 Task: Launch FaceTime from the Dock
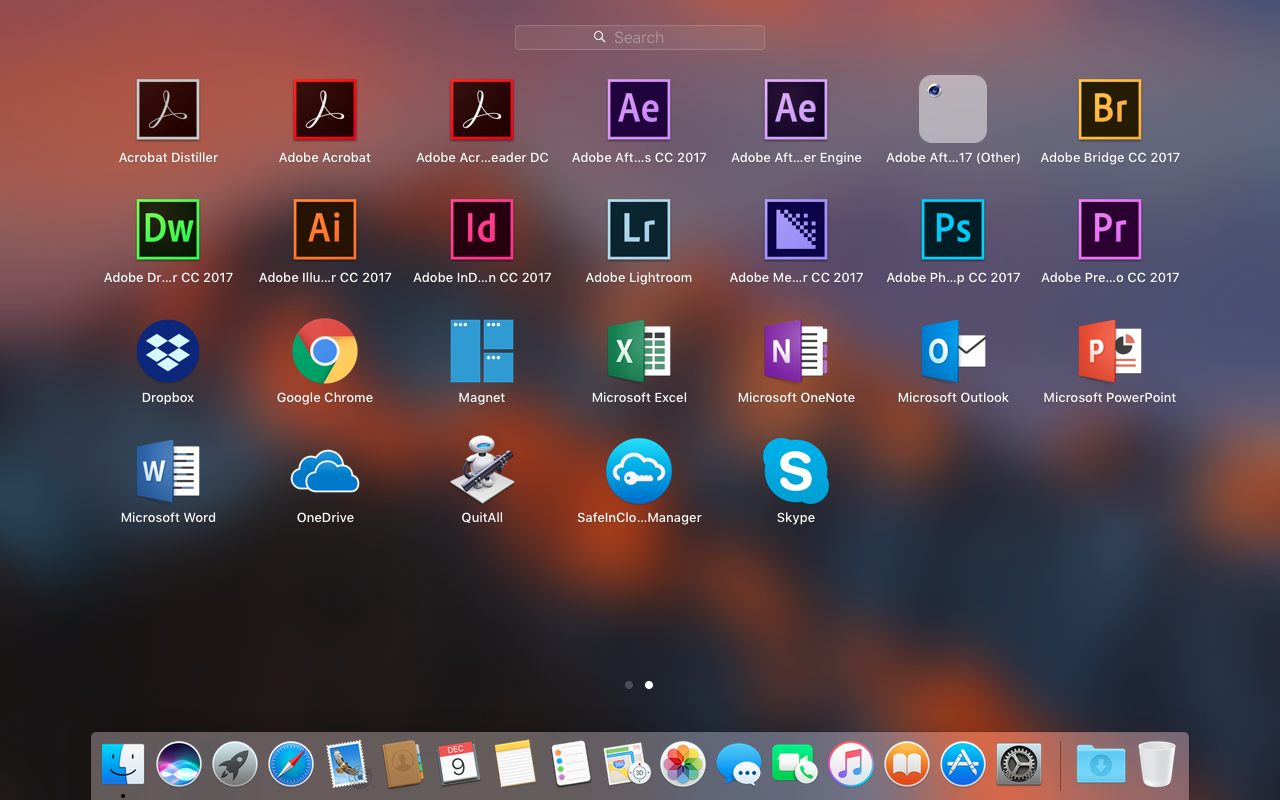(x=795, y=765)
